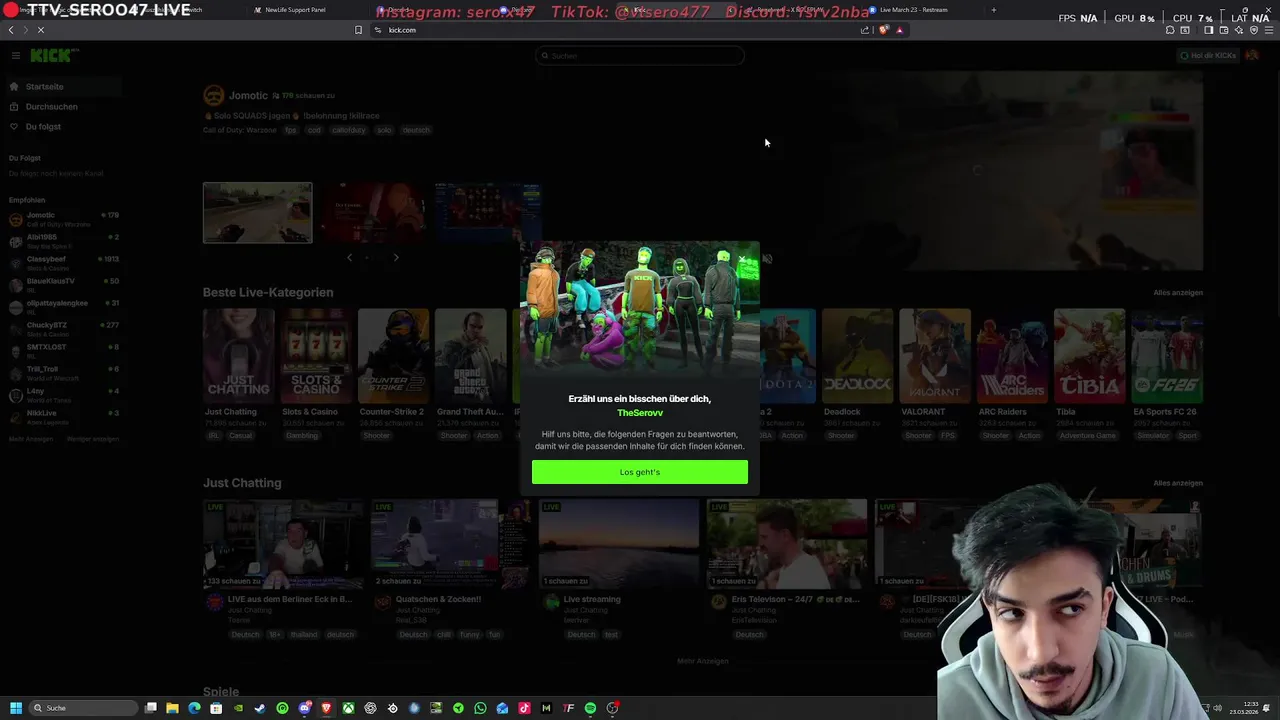The height and width of the screenshot is (720, 1280).
Task: Stop page loading with the X button
Action: (x=40, y=30)
